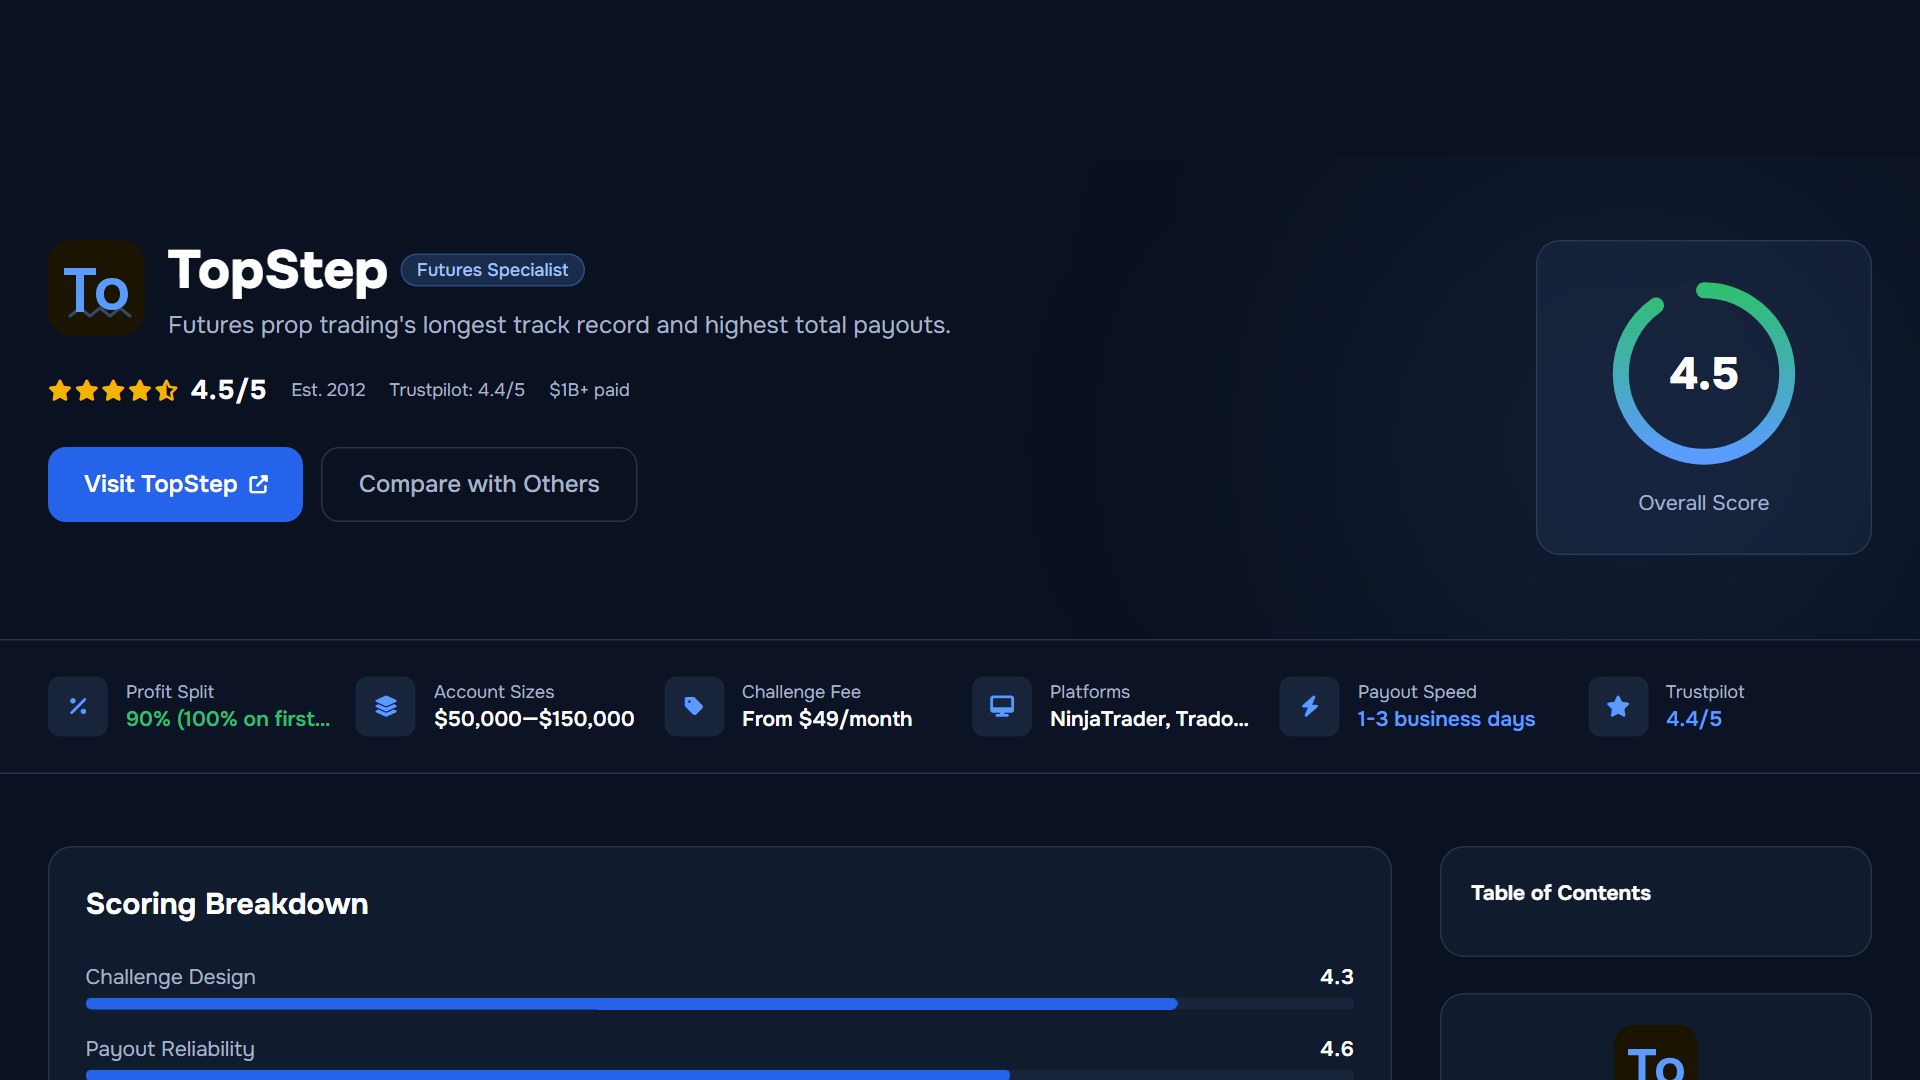Click the Profit Split percent icon

click(78, 707)
